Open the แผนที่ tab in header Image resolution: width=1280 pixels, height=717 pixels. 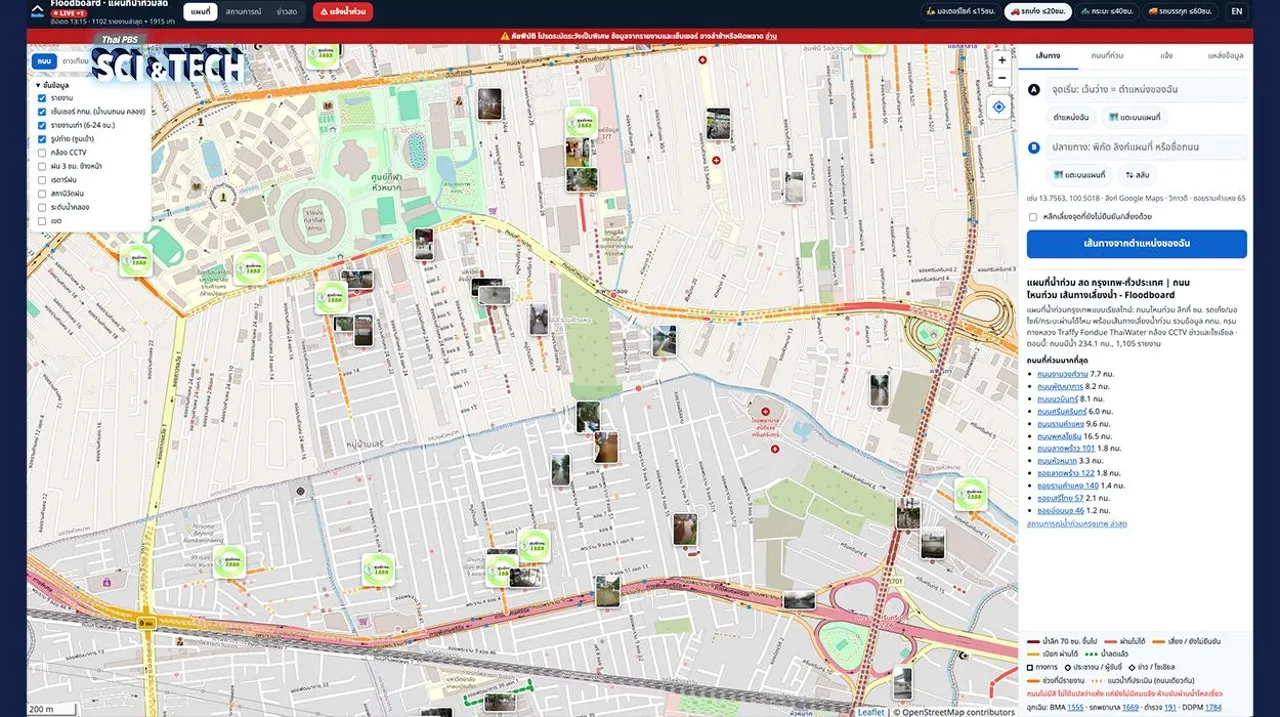point(200,11)
